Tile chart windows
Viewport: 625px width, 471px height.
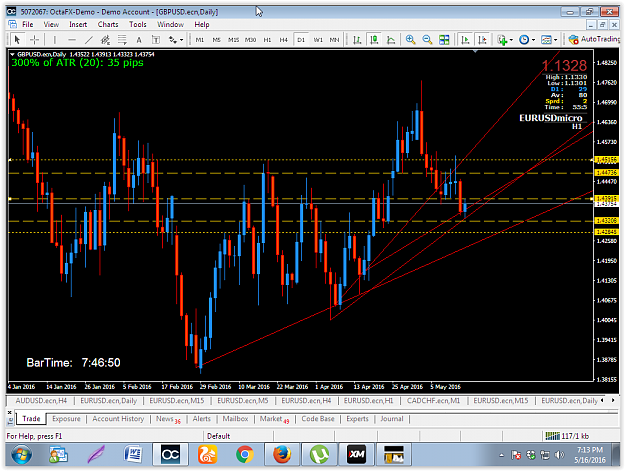(444, 39)
